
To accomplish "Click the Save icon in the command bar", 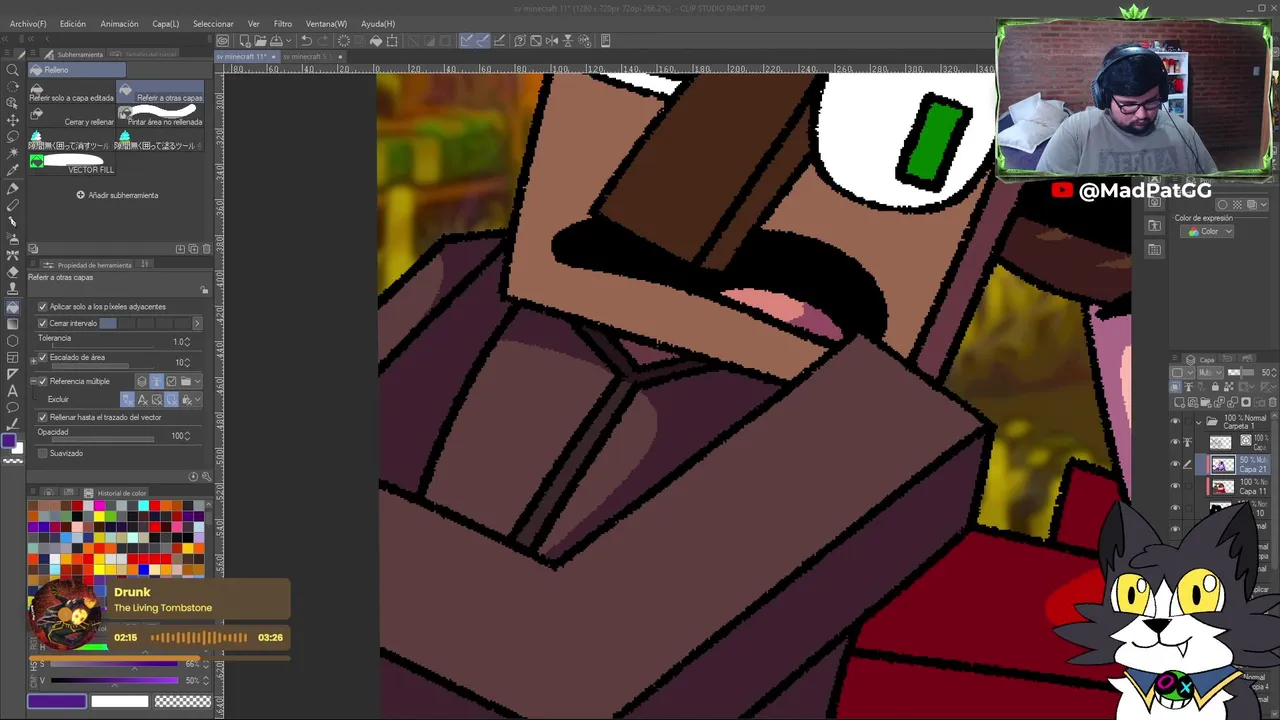I will [277, 41].
